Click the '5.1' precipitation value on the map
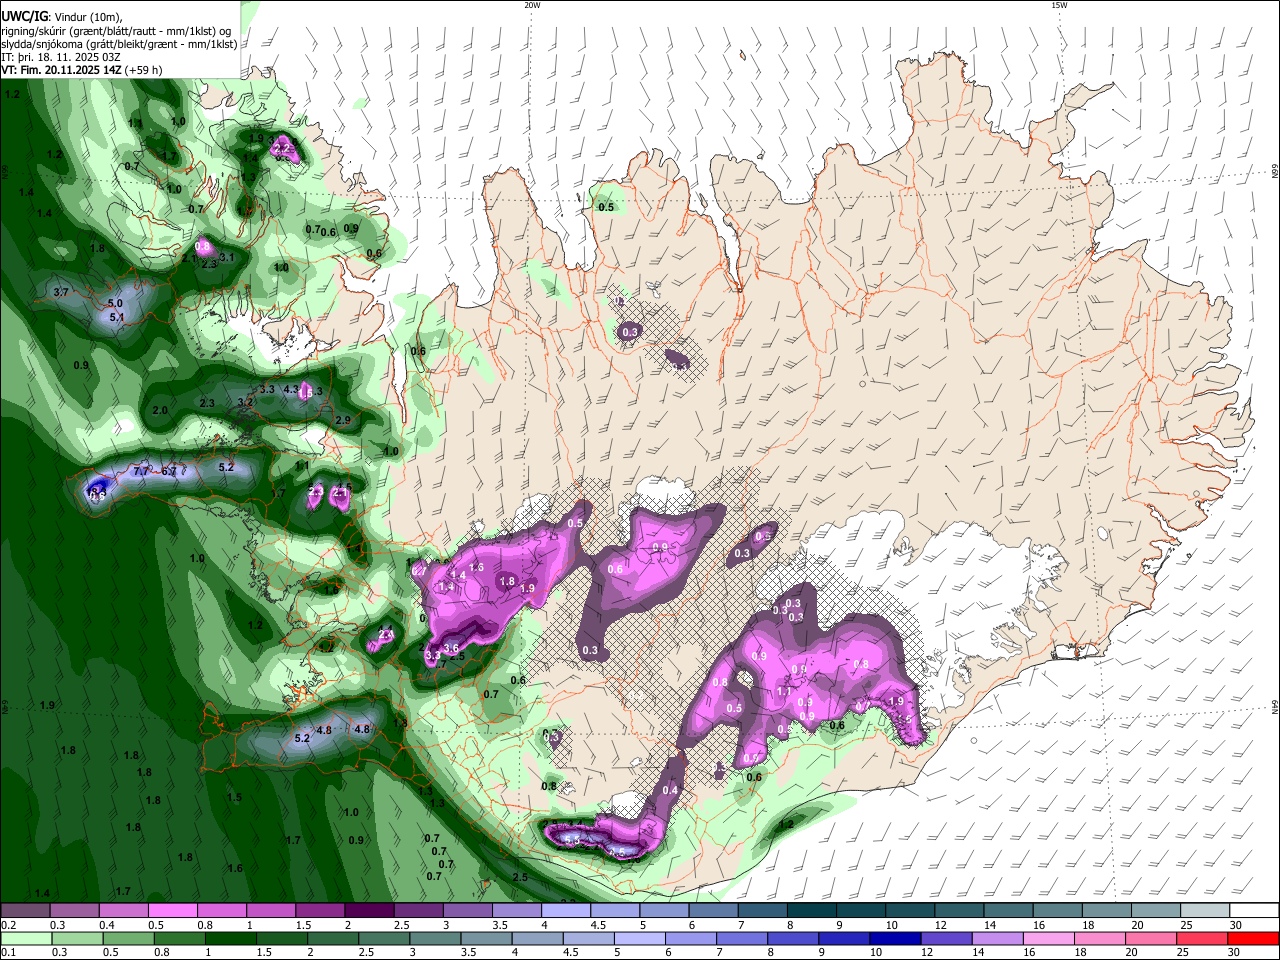The height and width of the screenshot is (960, 1280). point(116,317)
